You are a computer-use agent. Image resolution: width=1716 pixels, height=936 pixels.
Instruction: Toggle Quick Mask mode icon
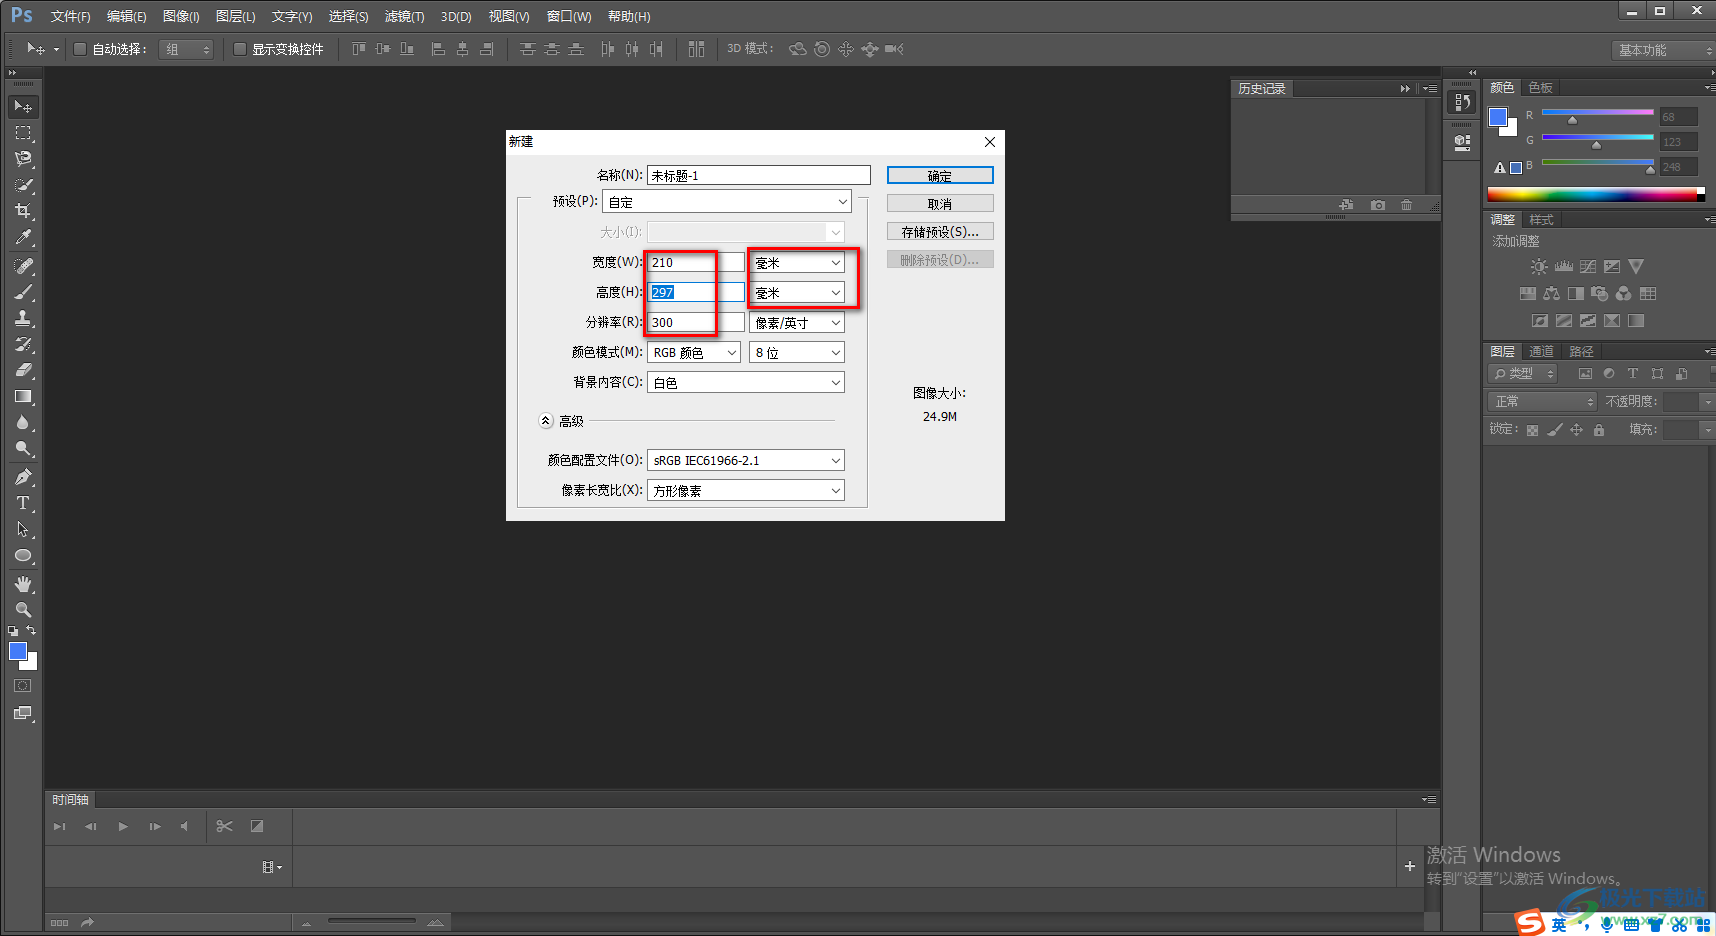23,686
